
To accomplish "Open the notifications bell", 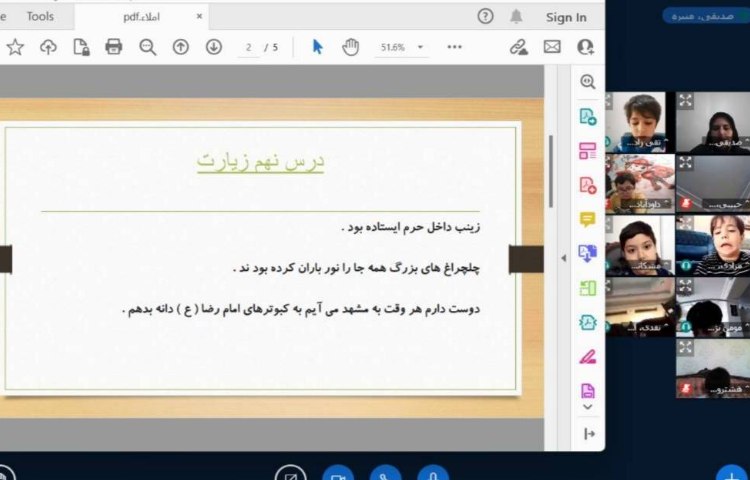I will pyautogui.click(x=516, y=17).
